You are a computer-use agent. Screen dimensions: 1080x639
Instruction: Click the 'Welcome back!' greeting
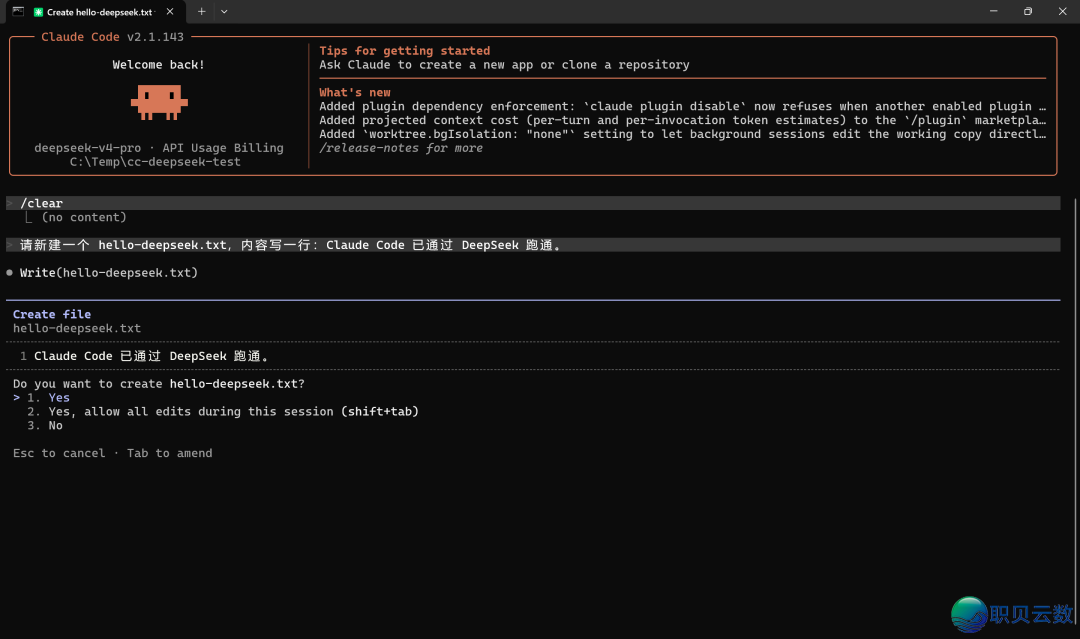pyautogui.click(x=158, y=65)
